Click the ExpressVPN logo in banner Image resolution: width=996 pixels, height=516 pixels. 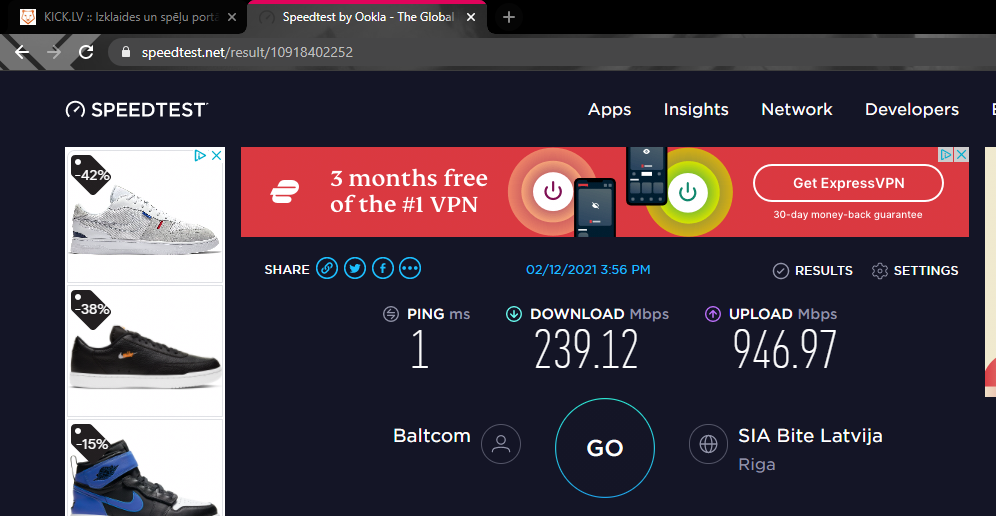[x=285, y=191]
